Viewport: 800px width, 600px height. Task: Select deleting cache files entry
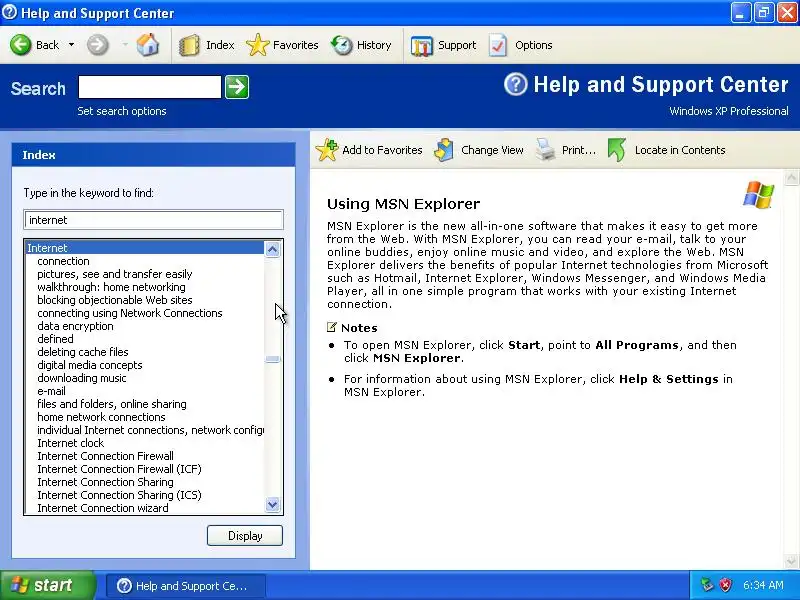pyautogui.click(x=83, y=352)
